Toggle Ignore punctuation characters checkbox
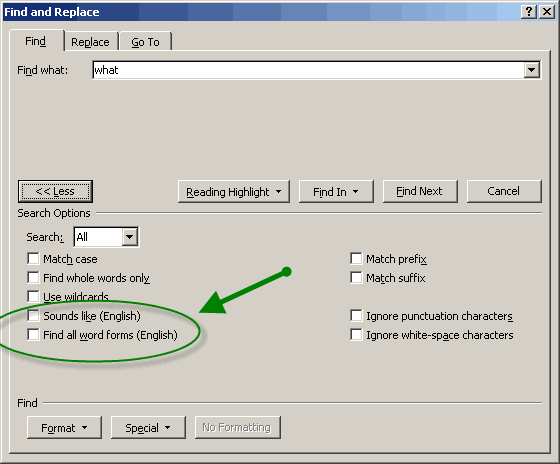The image size is (560, 464). point(356,316)
